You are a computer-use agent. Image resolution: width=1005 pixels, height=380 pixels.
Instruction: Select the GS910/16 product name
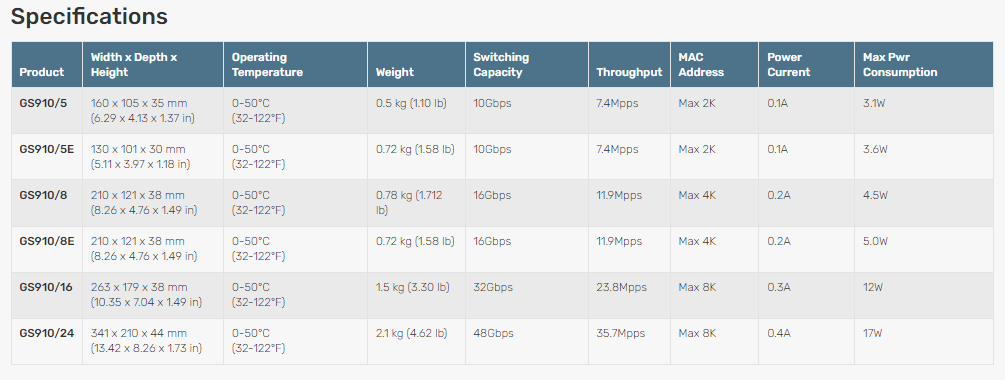(x=46, y=288)
